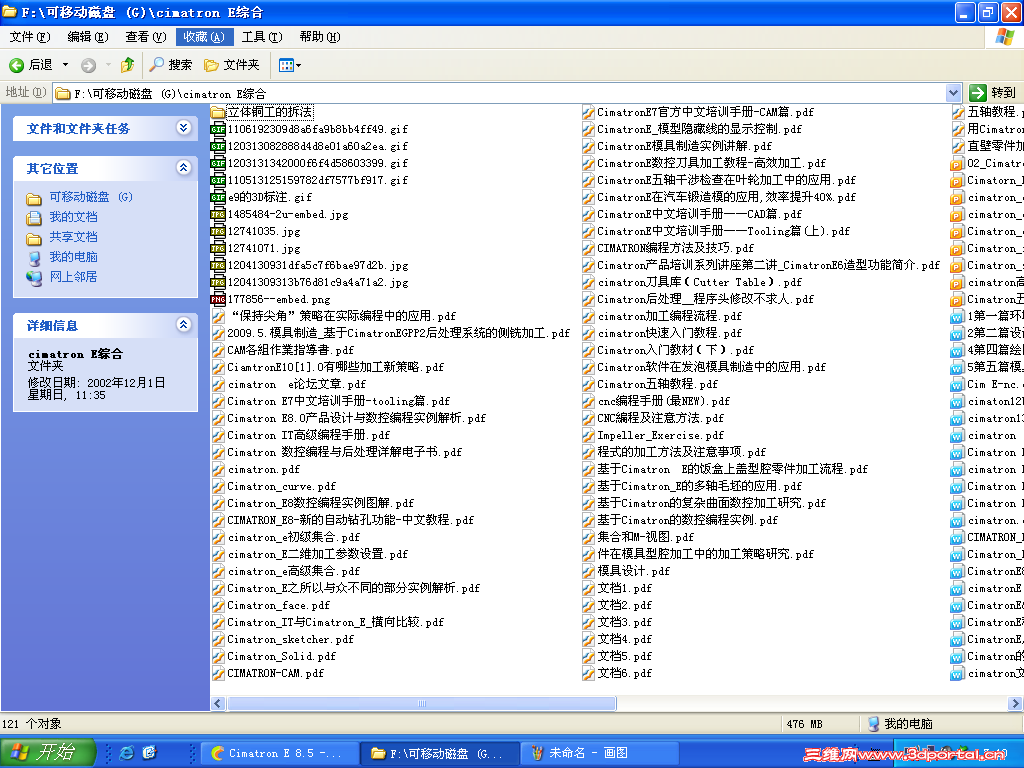Viewport: 1024px width, 768px height.
Task: Select Cimatron五轴教程.pdf file icon
Action: (x=588, y=384)
